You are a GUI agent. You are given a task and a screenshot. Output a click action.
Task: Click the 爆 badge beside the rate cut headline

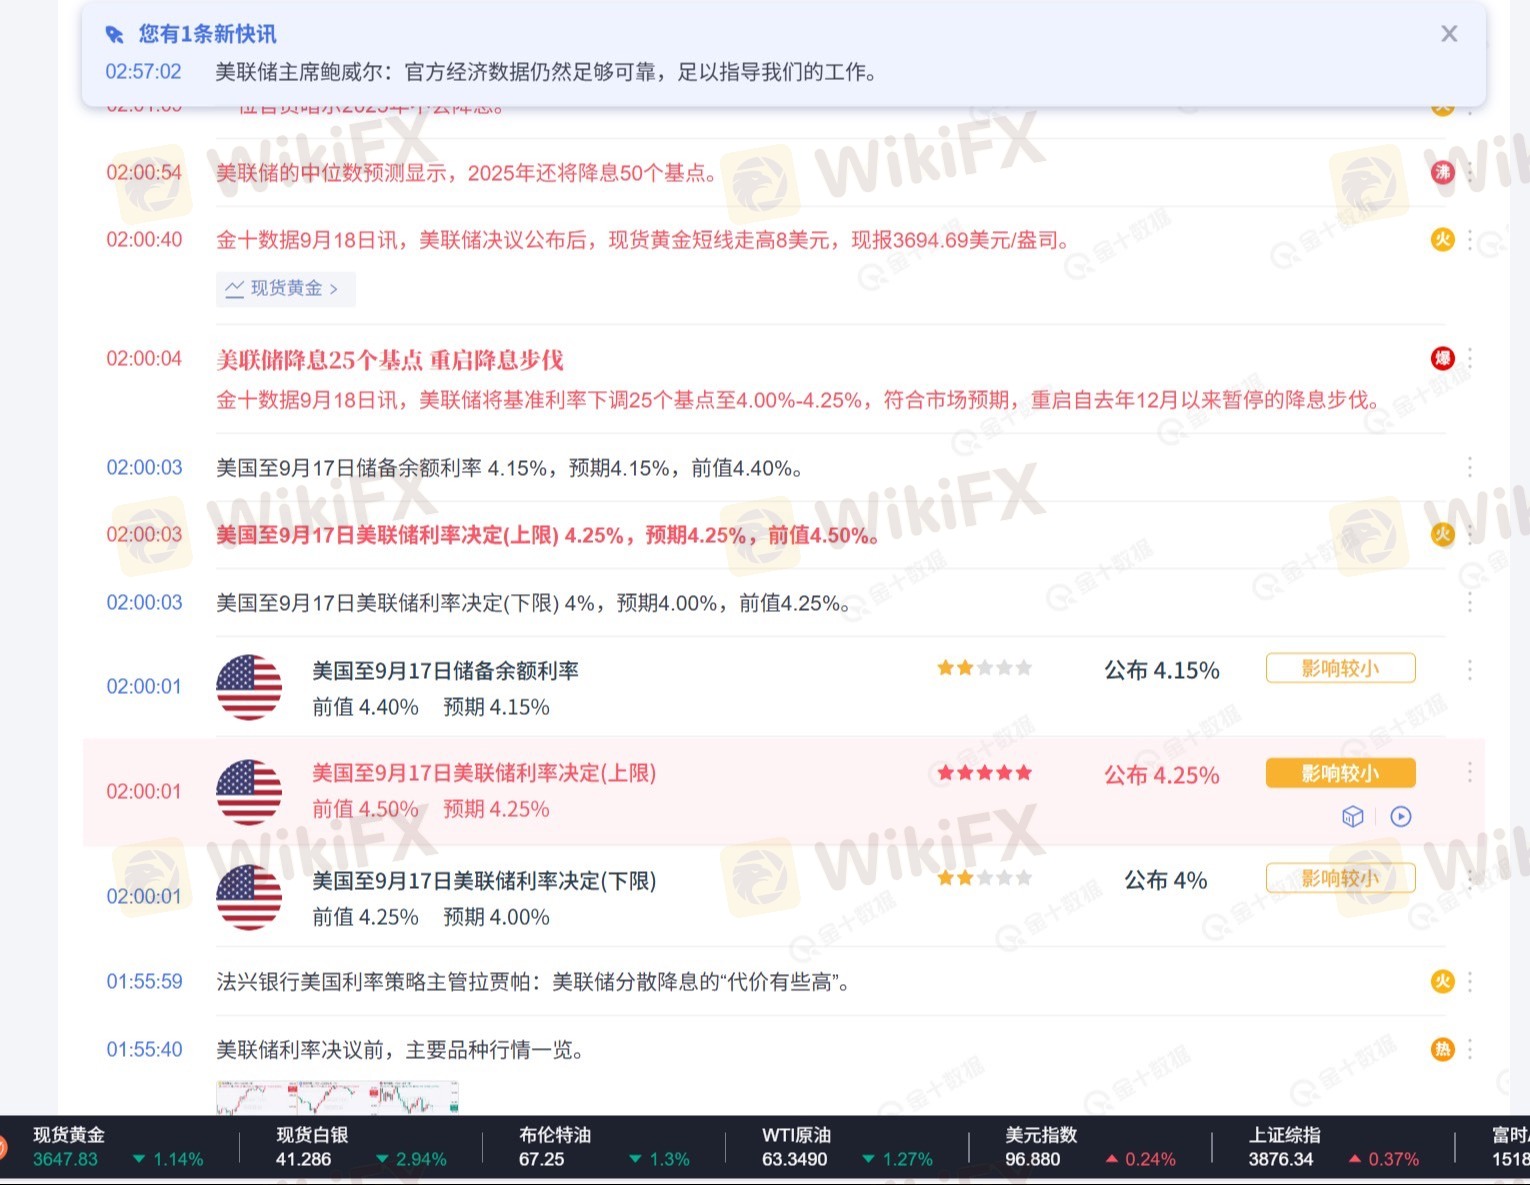pyautogui.click(x=1441, y=358)
